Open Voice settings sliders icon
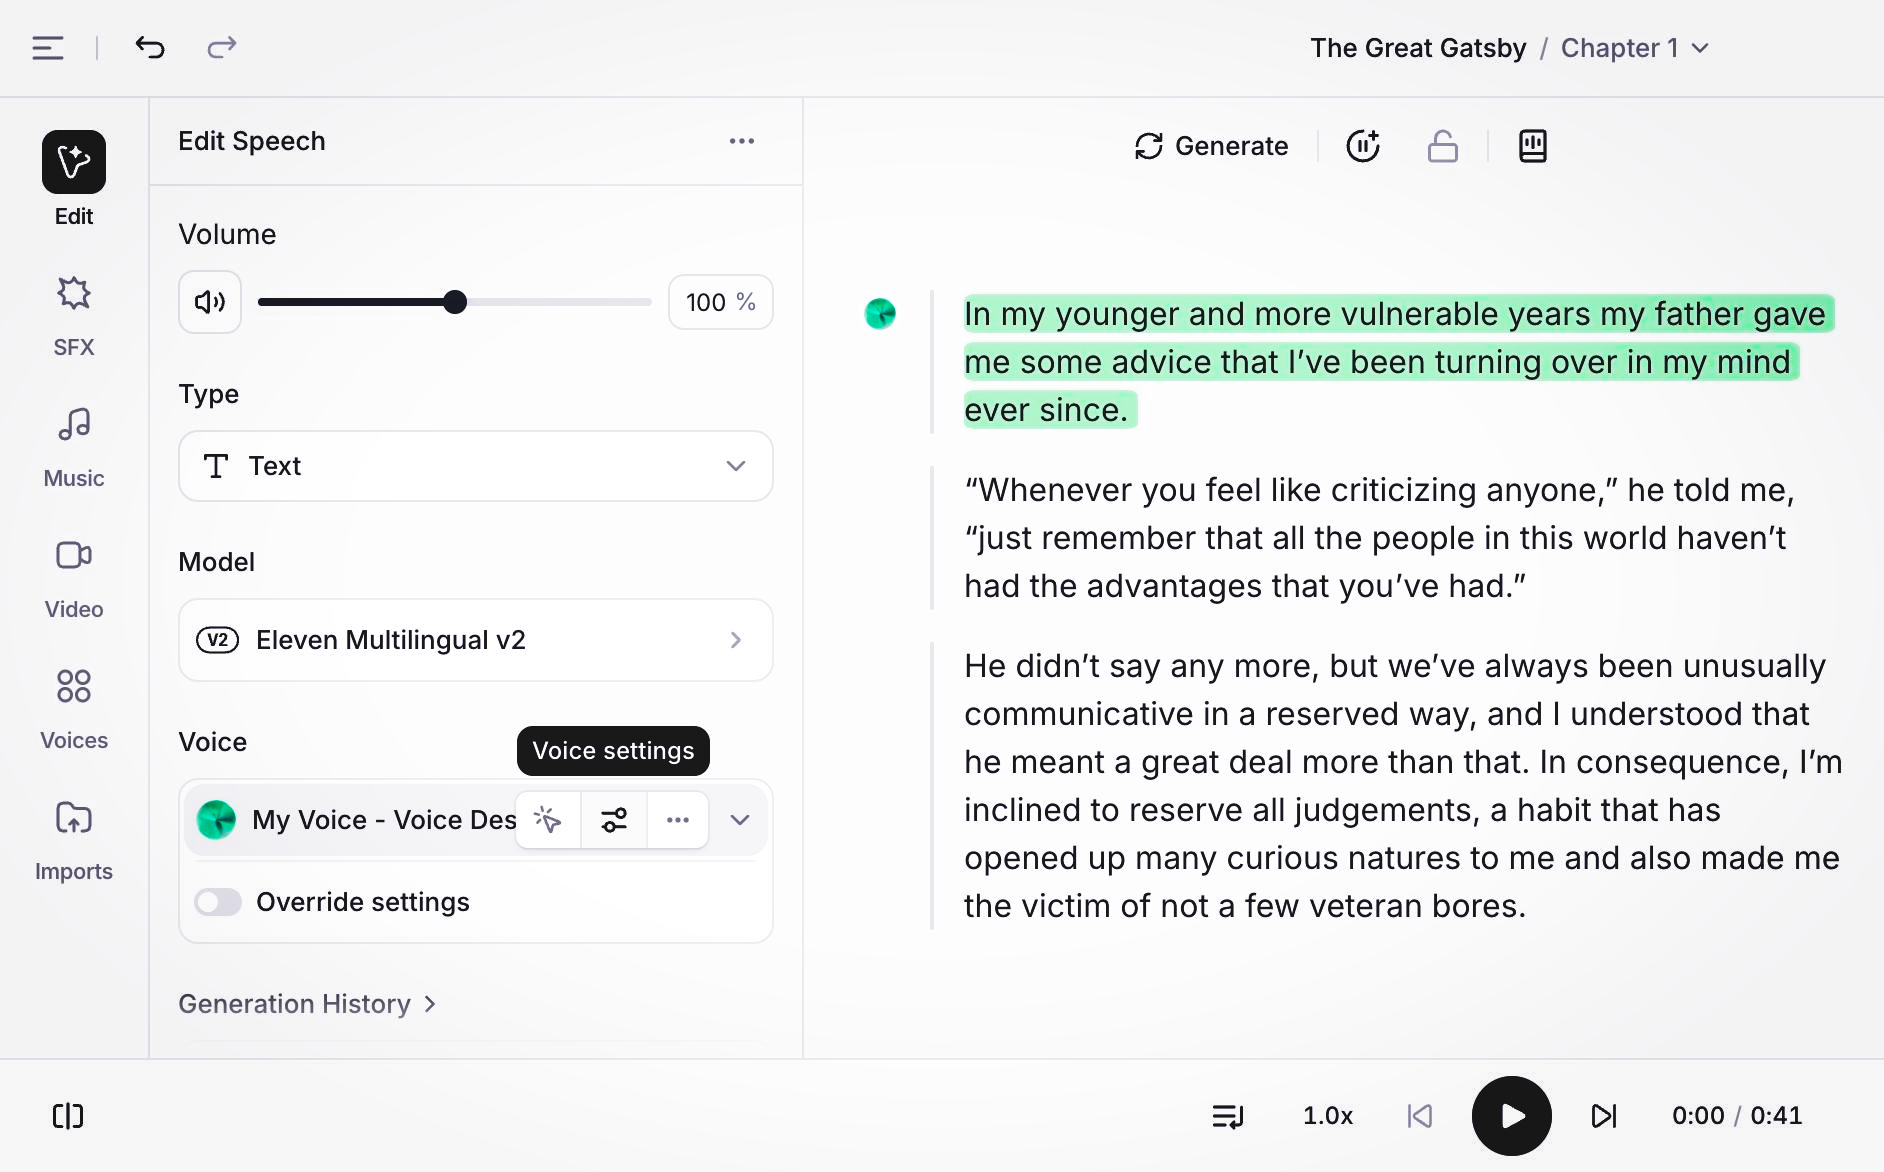Image resolution: width=1884 pixels, height=1172 pixels. [x=614, y=820]
